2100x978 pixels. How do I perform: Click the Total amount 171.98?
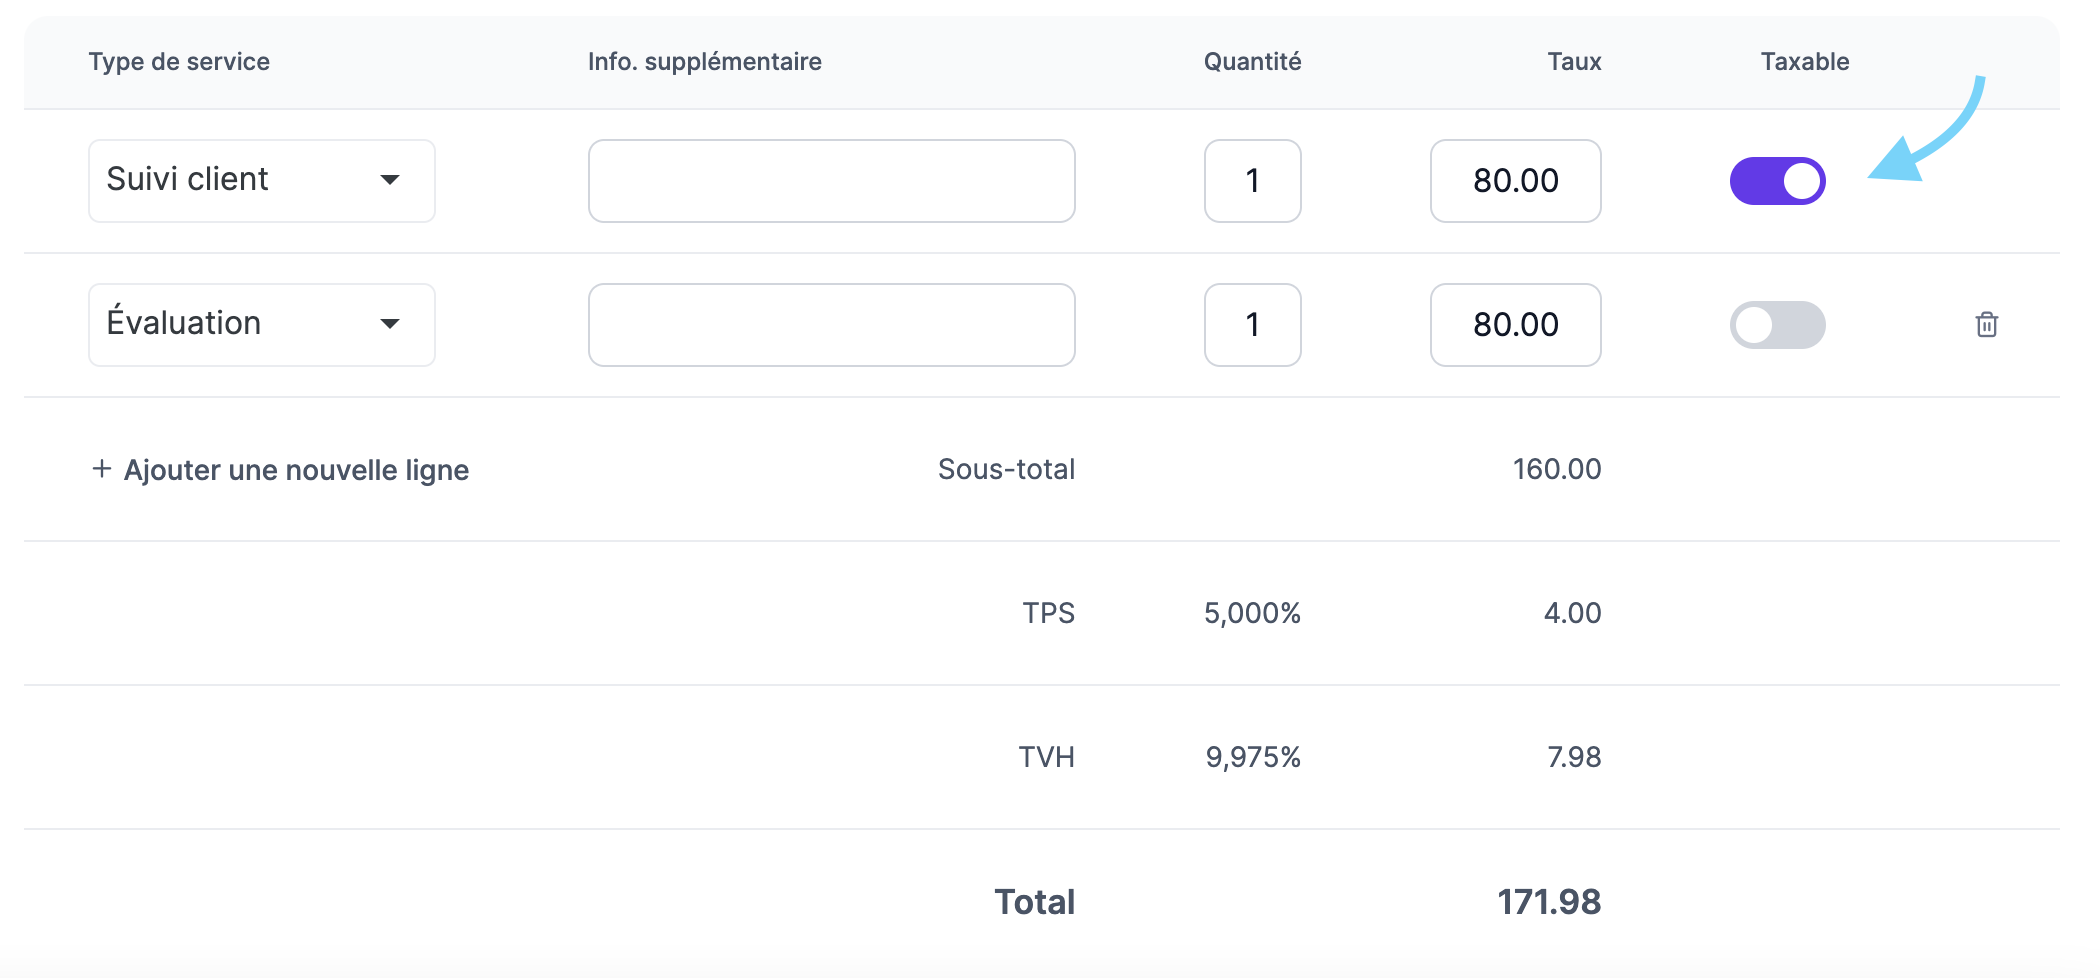1549,902
